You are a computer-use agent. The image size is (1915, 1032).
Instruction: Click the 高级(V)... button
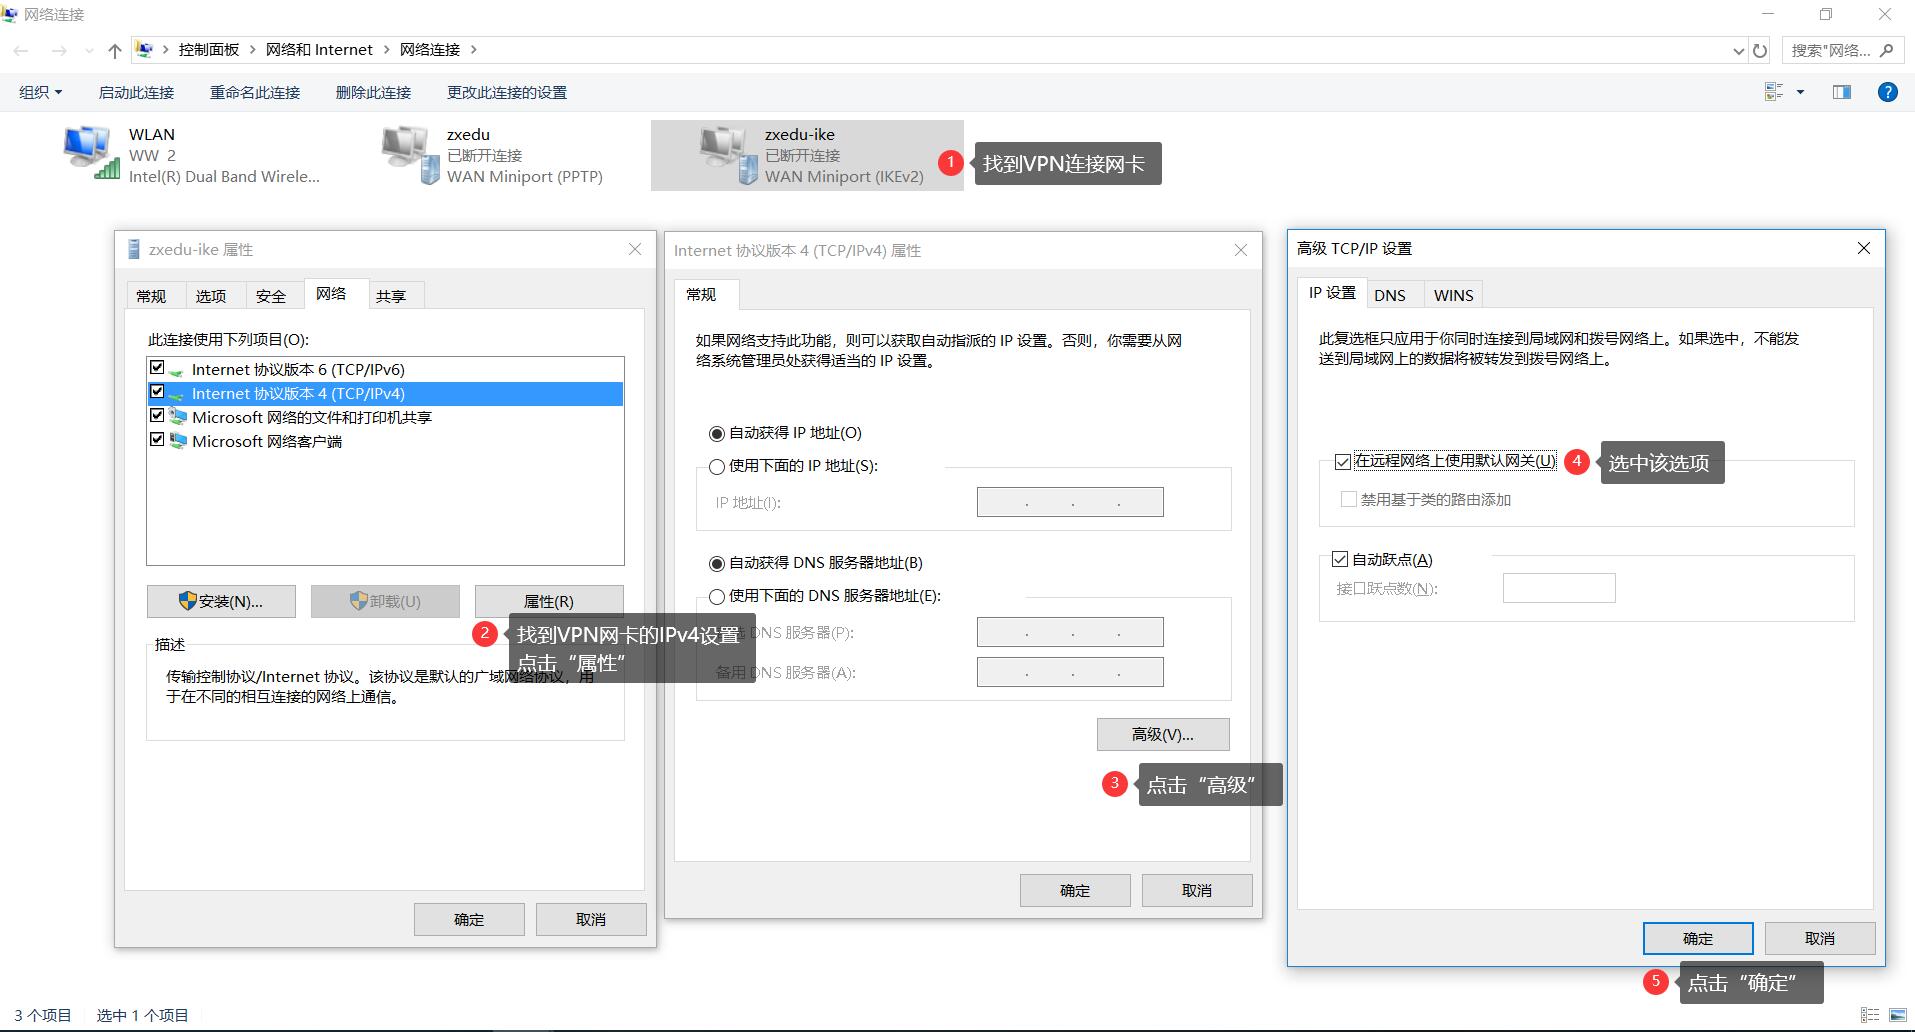click(x=1162, y=734)
